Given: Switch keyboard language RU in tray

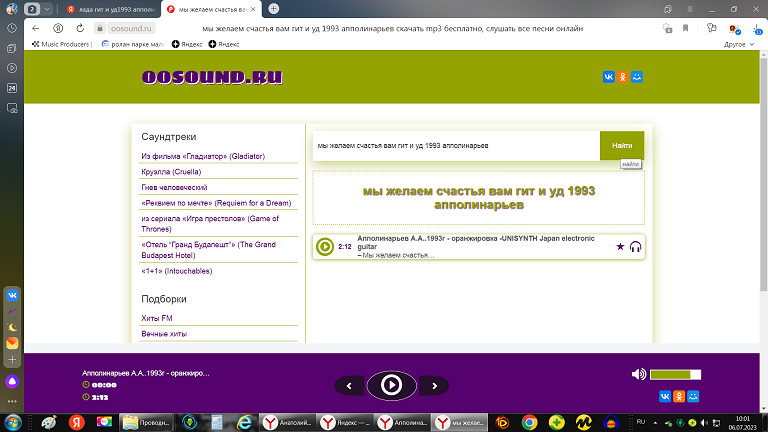Looking at the screenshot, I should 641,422.
